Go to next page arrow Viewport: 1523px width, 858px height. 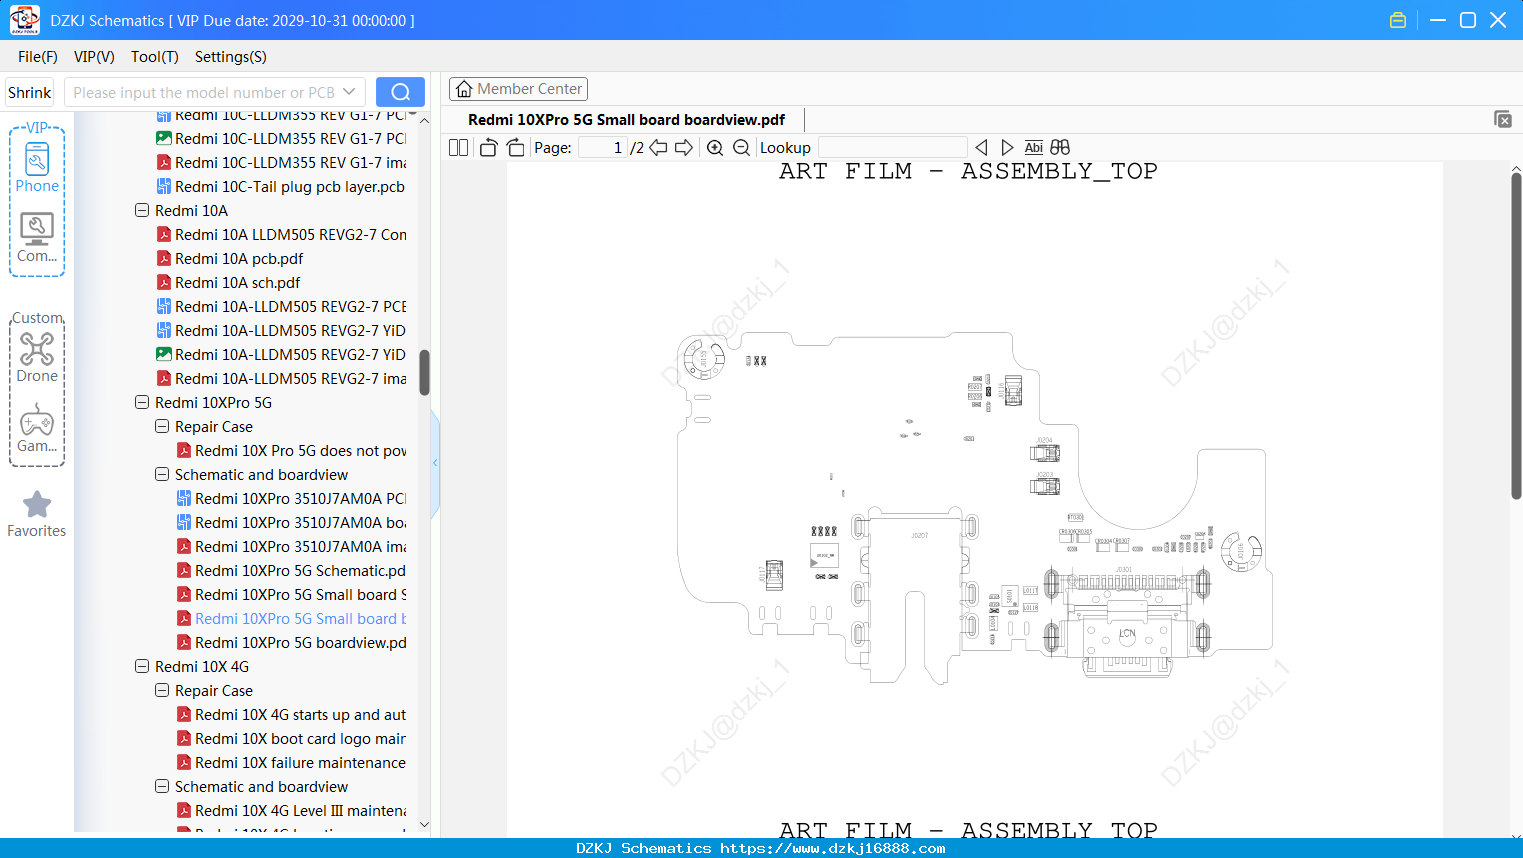684,148
